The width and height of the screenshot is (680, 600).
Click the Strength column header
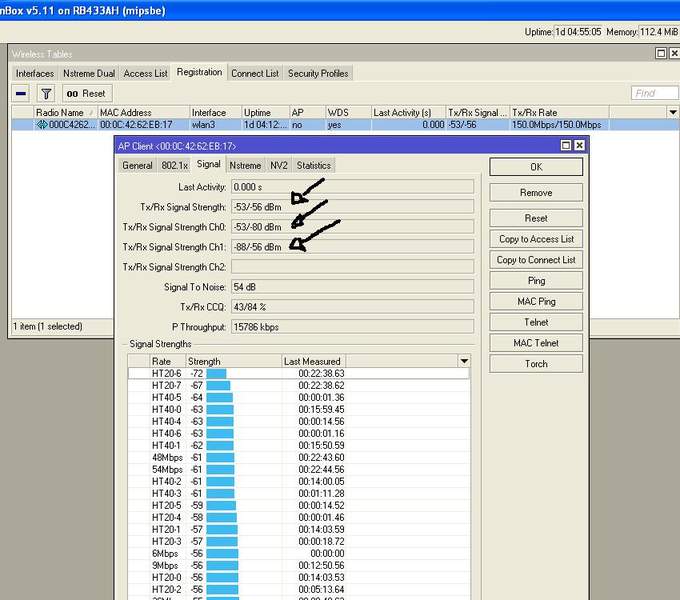[x=233, y=361]
